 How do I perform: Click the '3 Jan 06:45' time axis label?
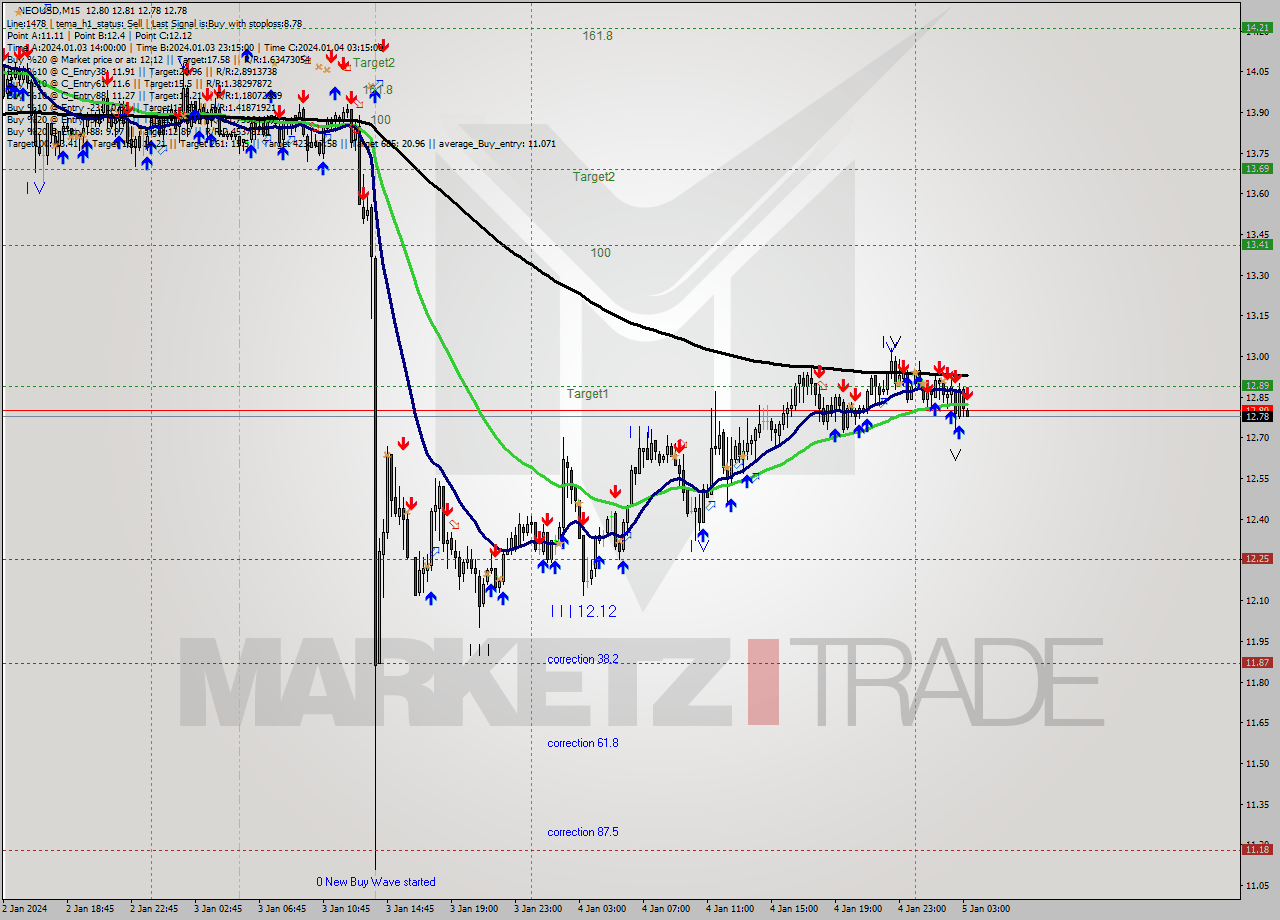(x=284, y=909)
